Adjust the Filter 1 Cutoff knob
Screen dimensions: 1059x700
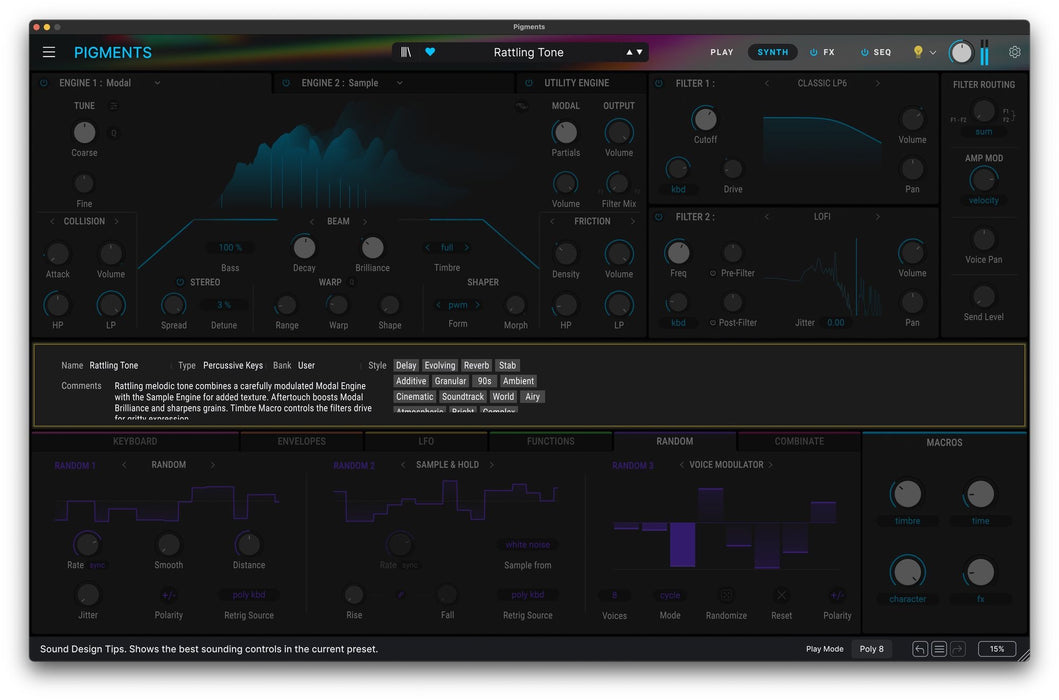pyautogui.click(x=705, y=119)
